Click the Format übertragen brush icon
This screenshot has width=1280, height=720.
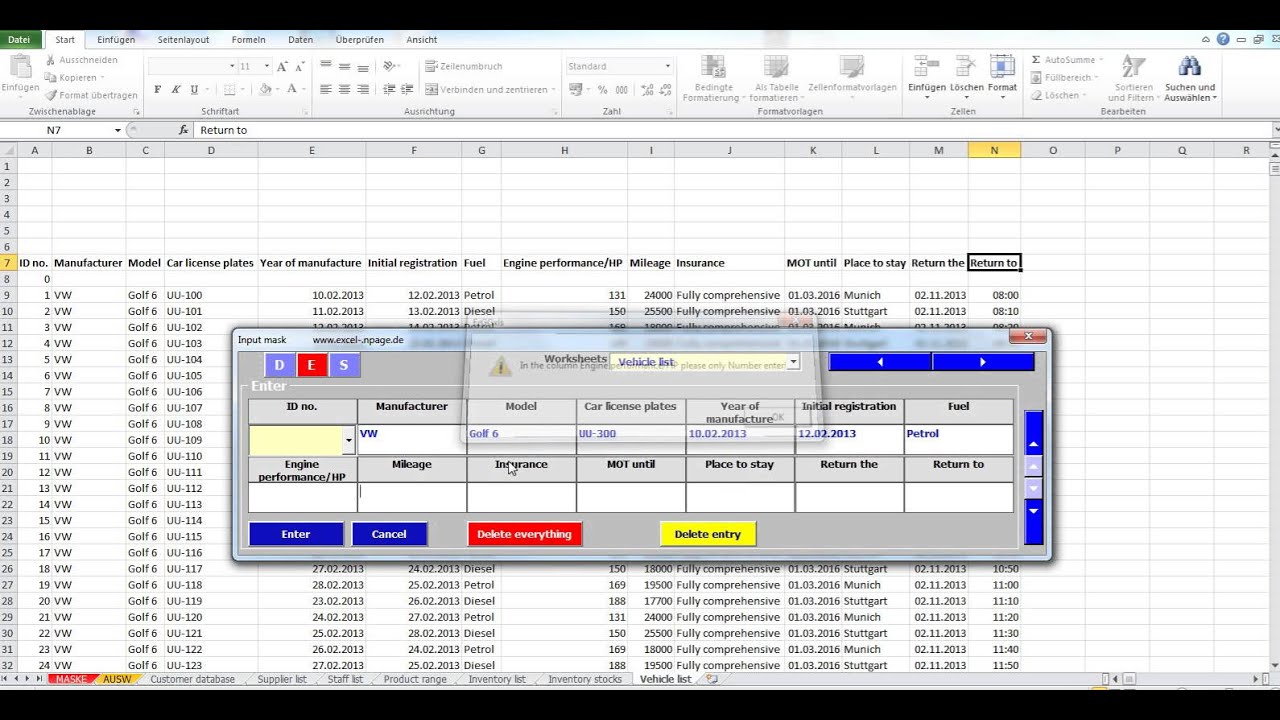(x=51, y=95)
